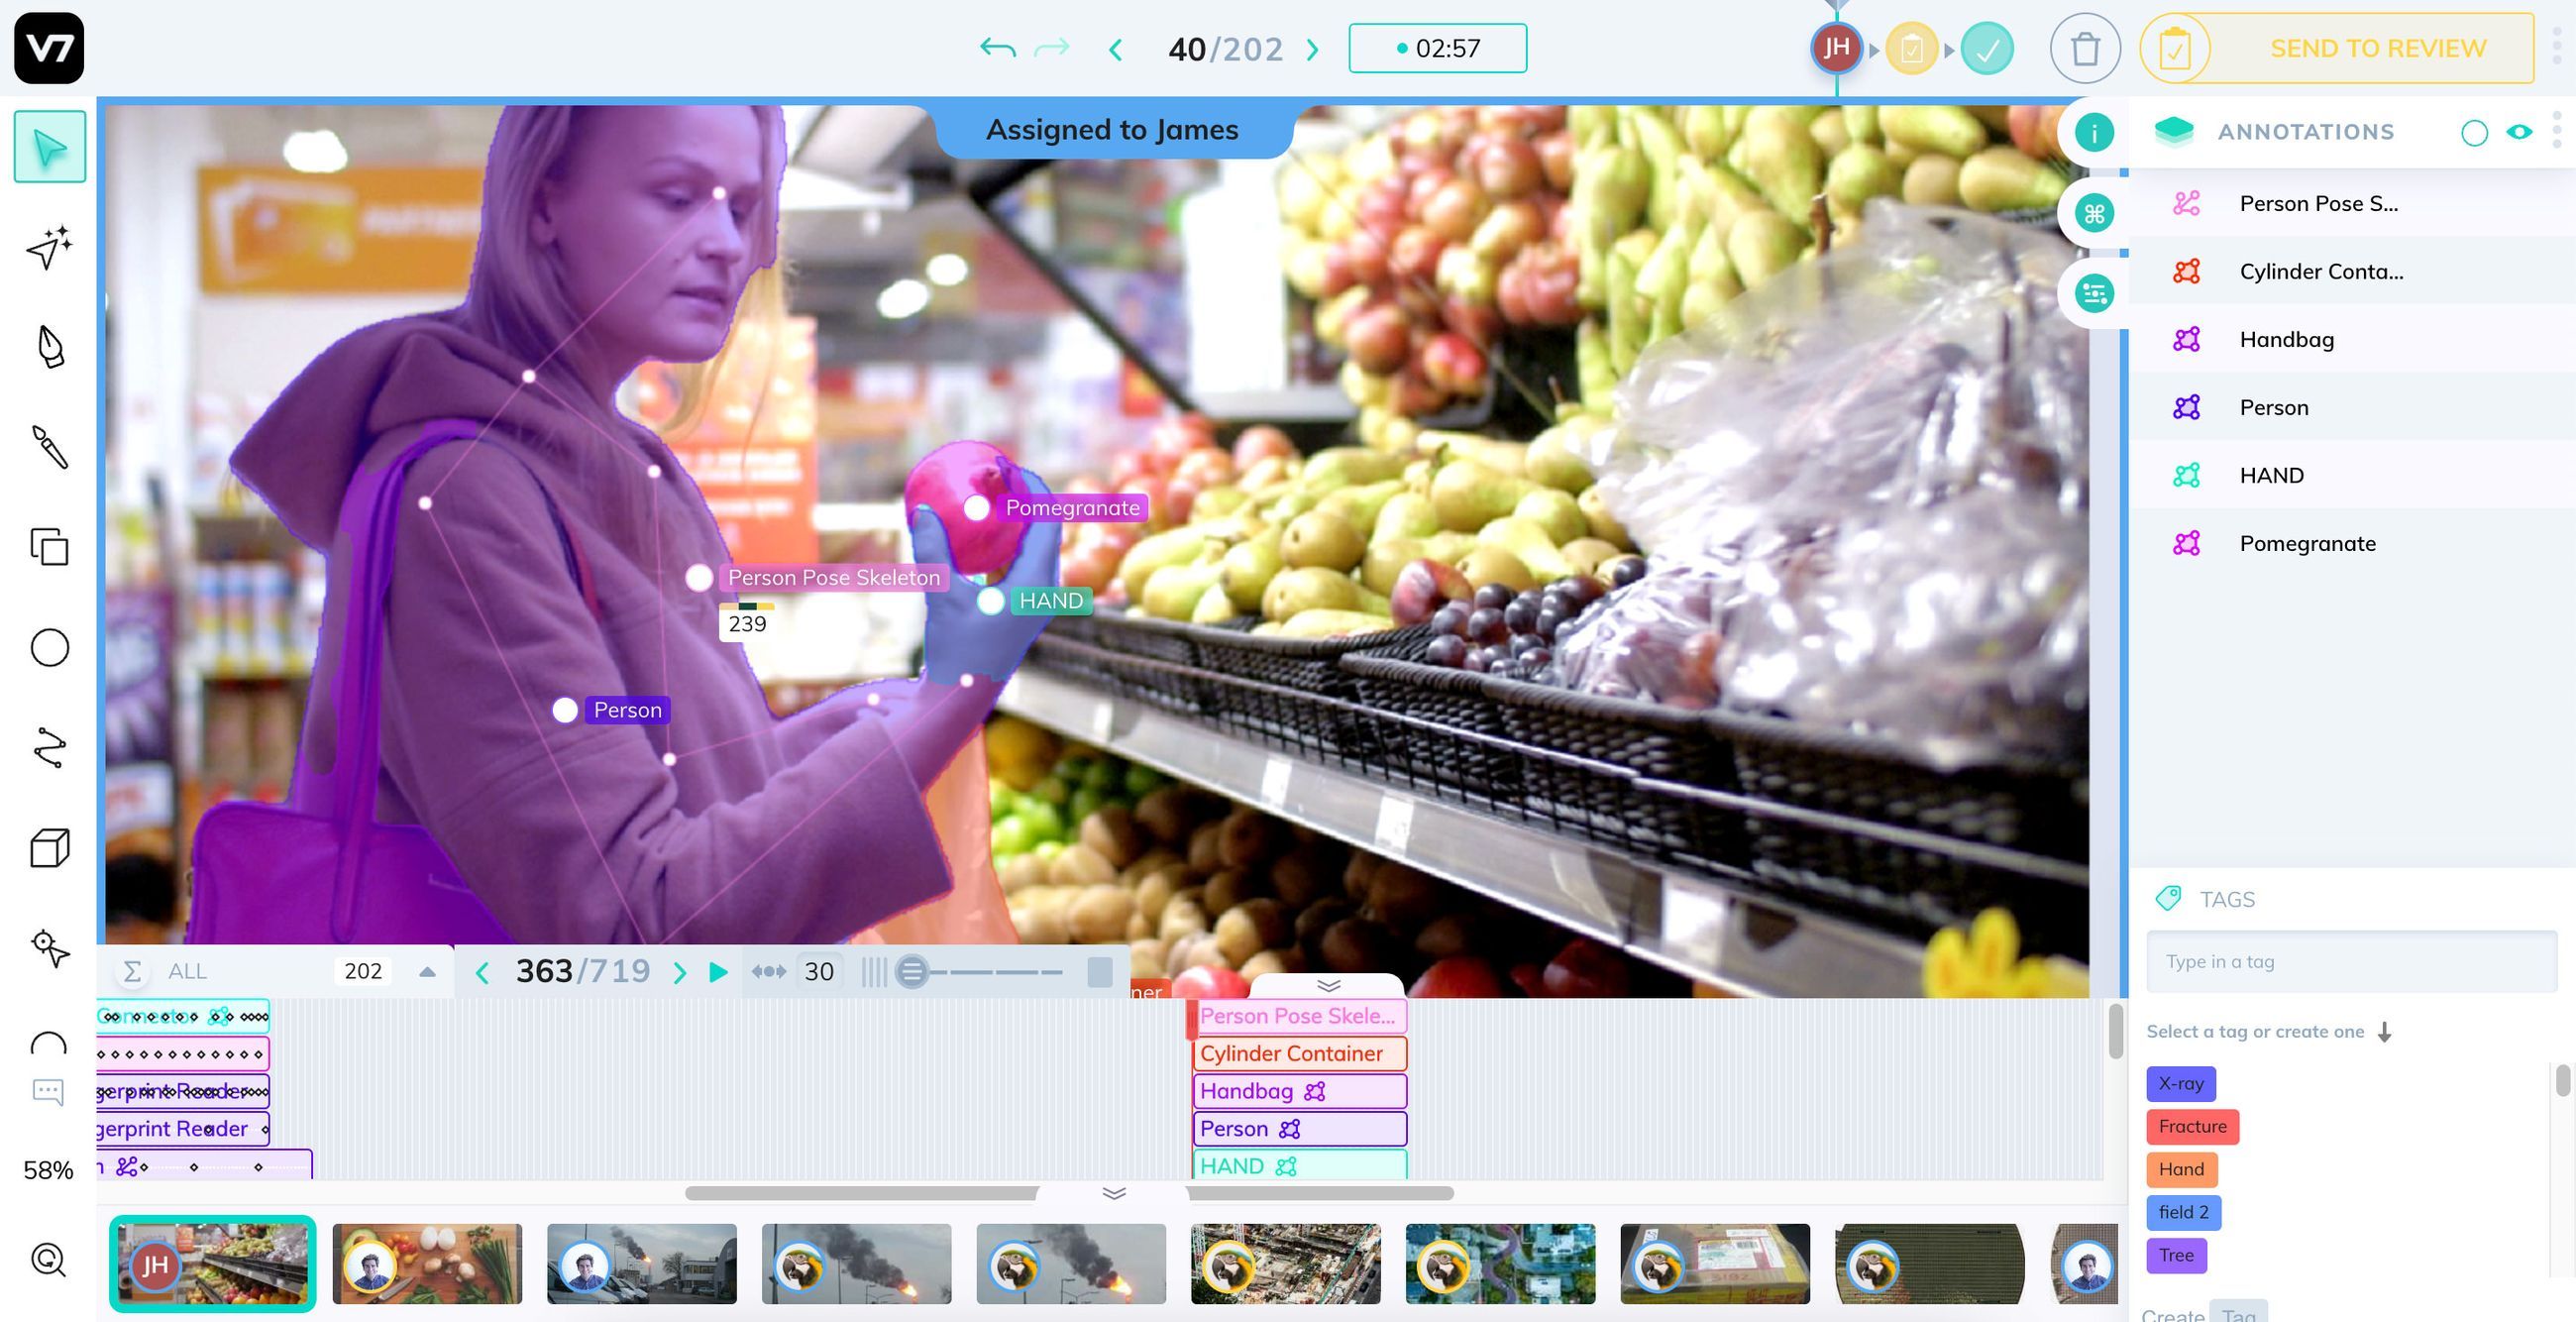Open the delete annotation trash icon
Image resolution: width=2576 pixels, height=1322 pixels.
[x=2085, y=48]
